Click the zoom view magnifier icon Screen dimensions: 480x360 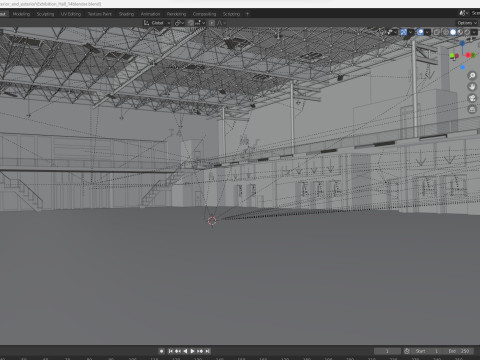(x=472, y=75)
